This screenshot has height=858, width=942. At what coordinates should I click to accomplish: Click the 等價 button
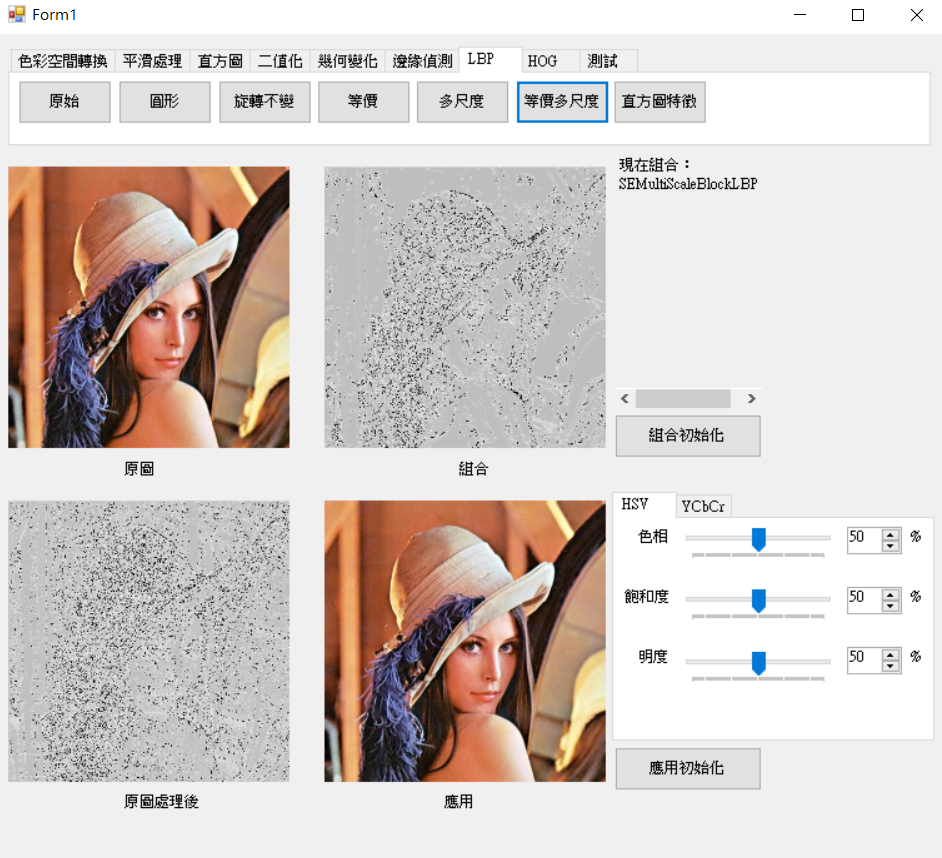point(363,102)
